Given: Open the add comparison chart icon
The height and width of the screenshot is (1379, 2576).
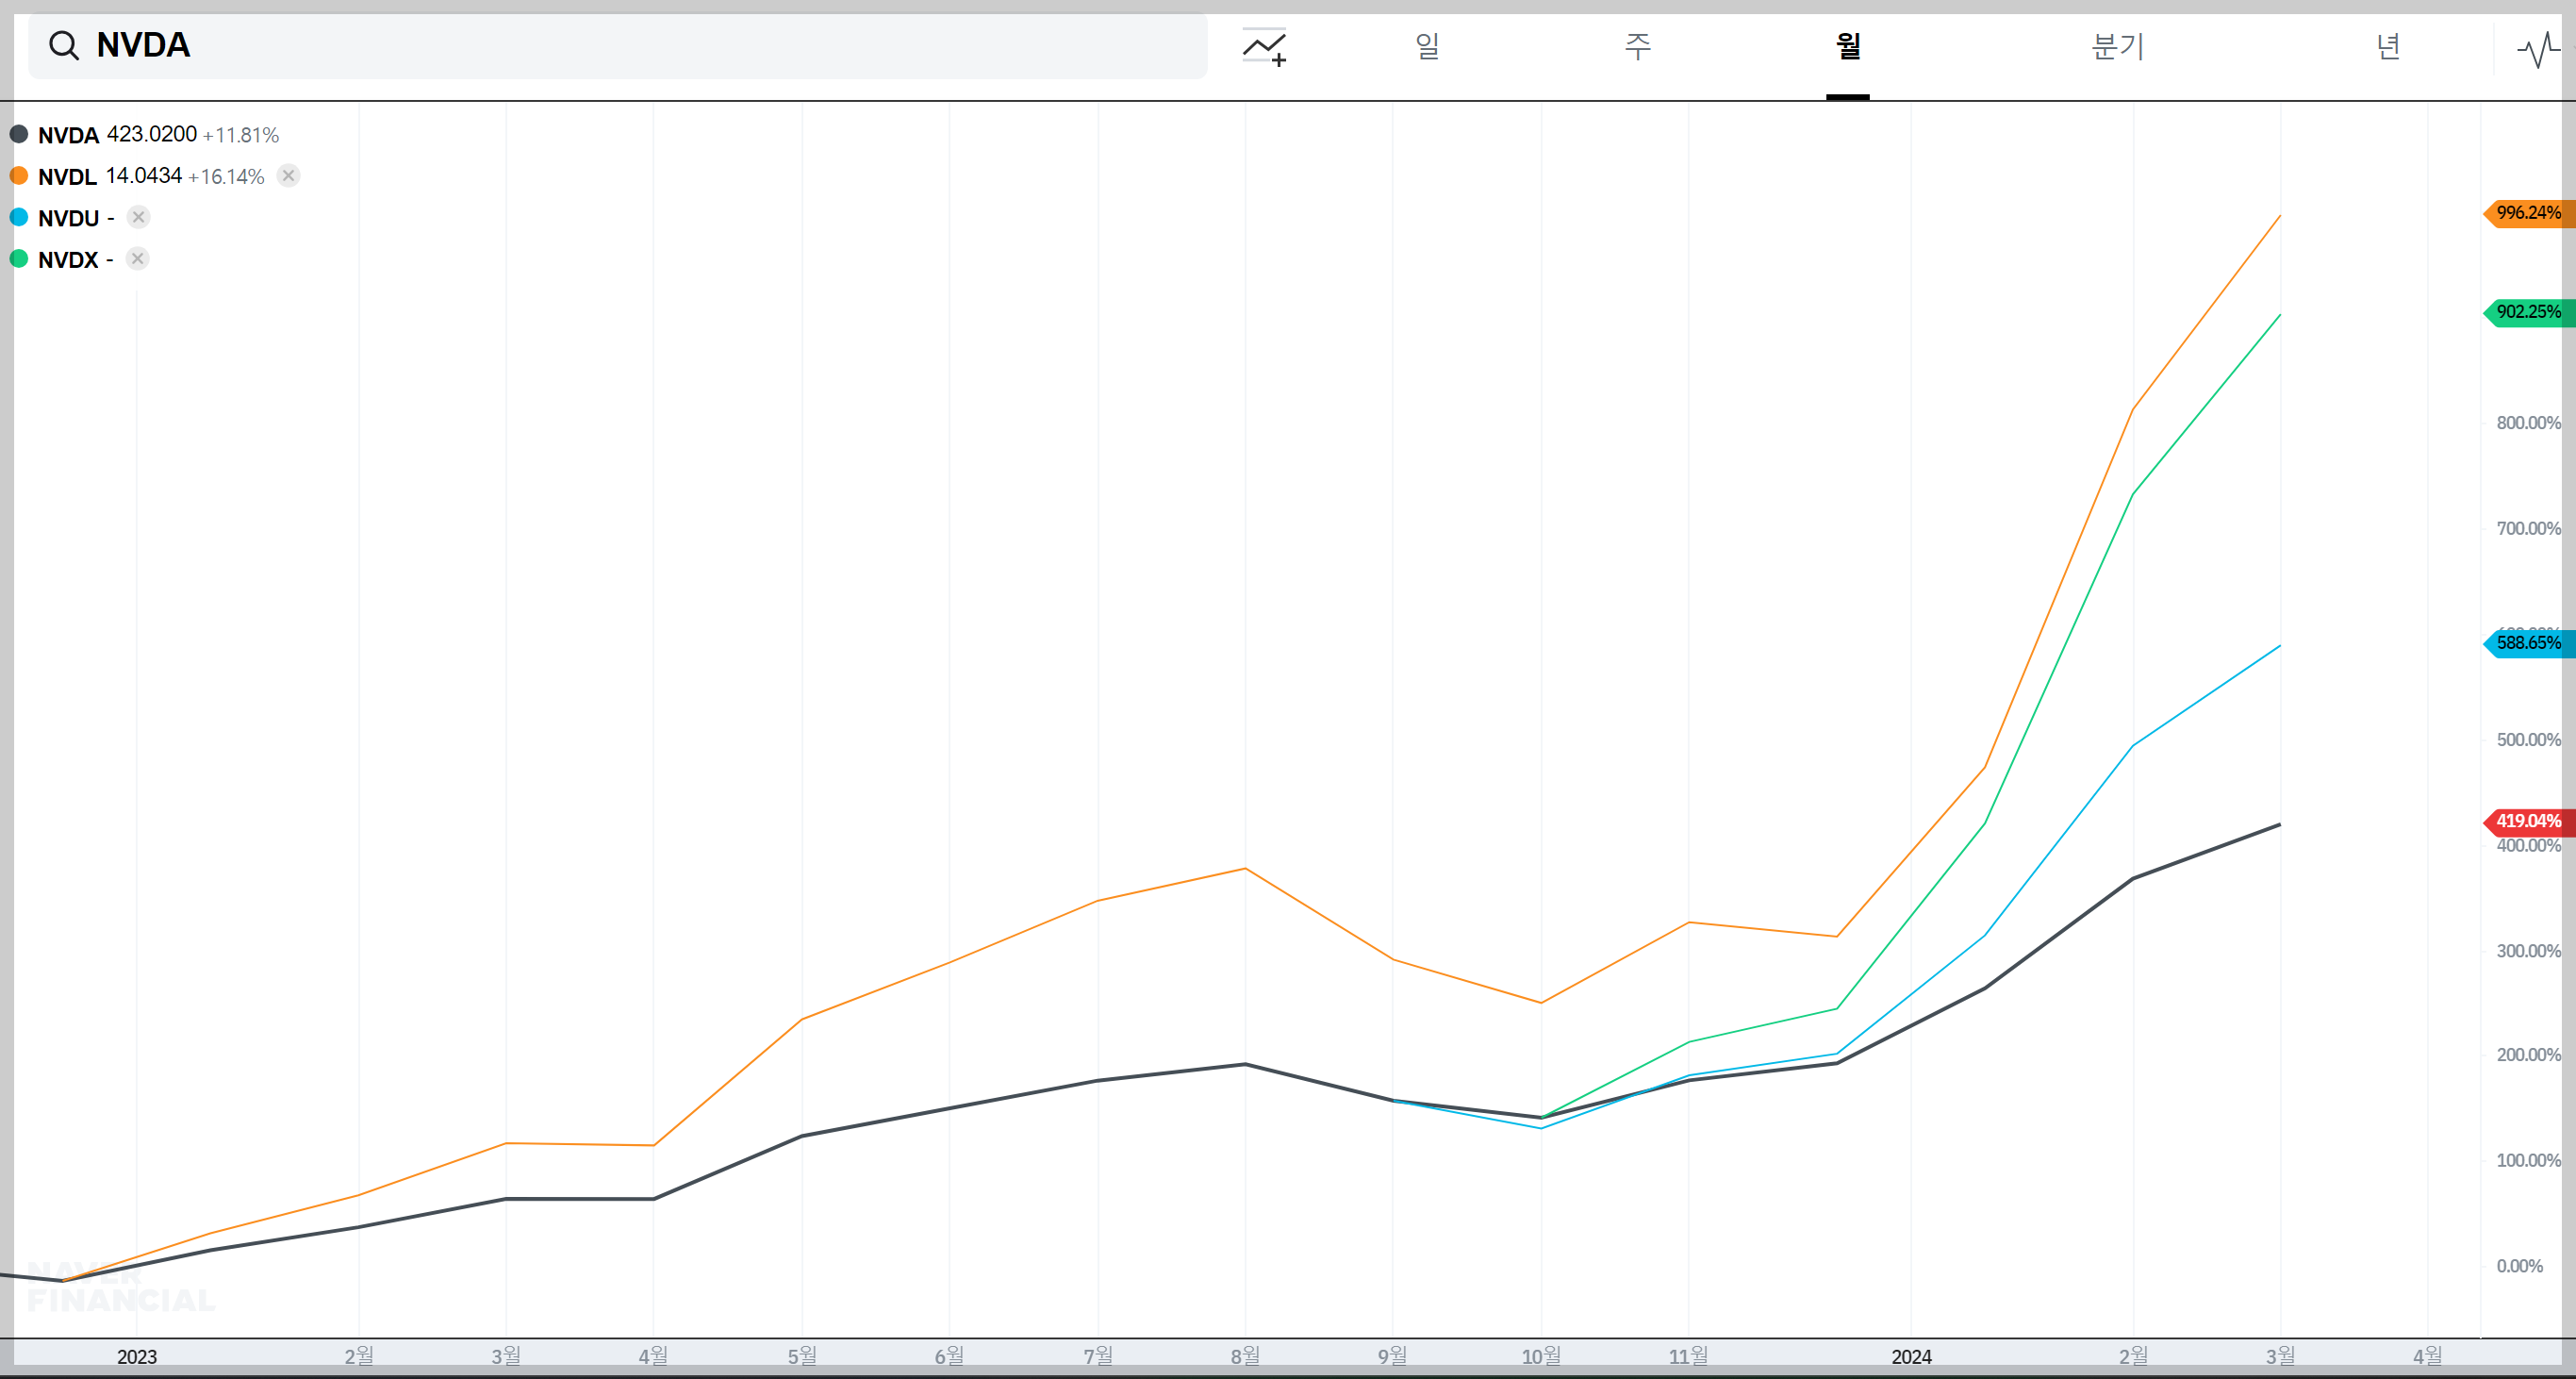Looking at the screenshot, I should tap(1264, 47).
